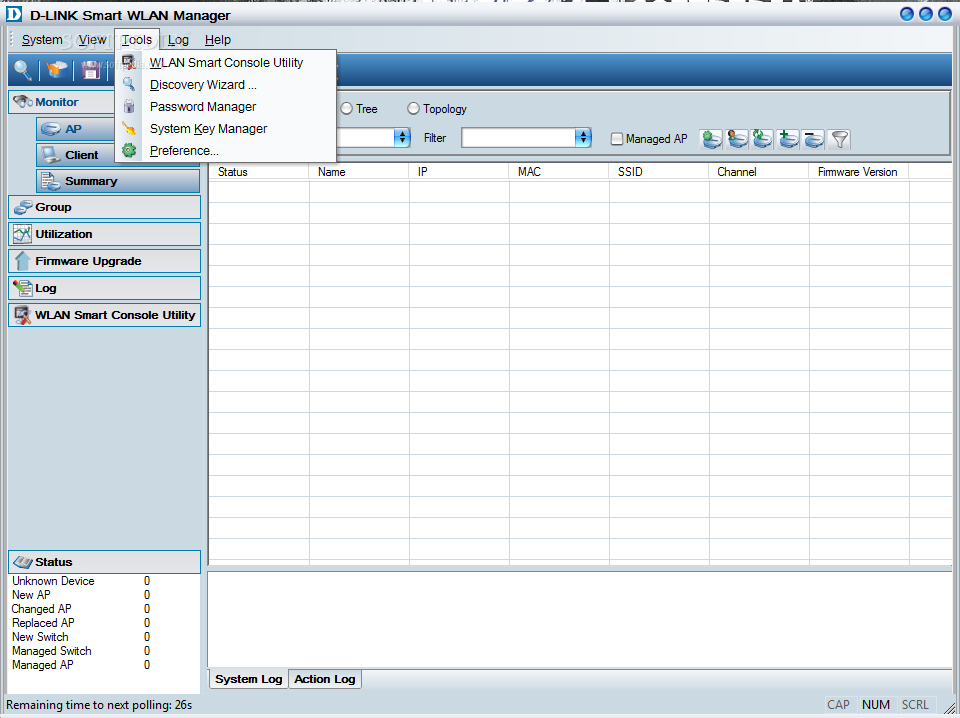Image resolution: width=960 pixels, height=718 pixels.
Task: Sort by the Firmware Version column header
Action: pyautogui.click(x=858, y=172)
